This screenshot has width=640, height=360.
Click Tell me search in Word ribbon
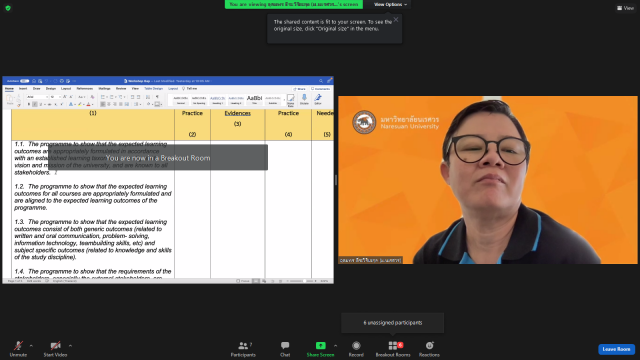[190, 89]
